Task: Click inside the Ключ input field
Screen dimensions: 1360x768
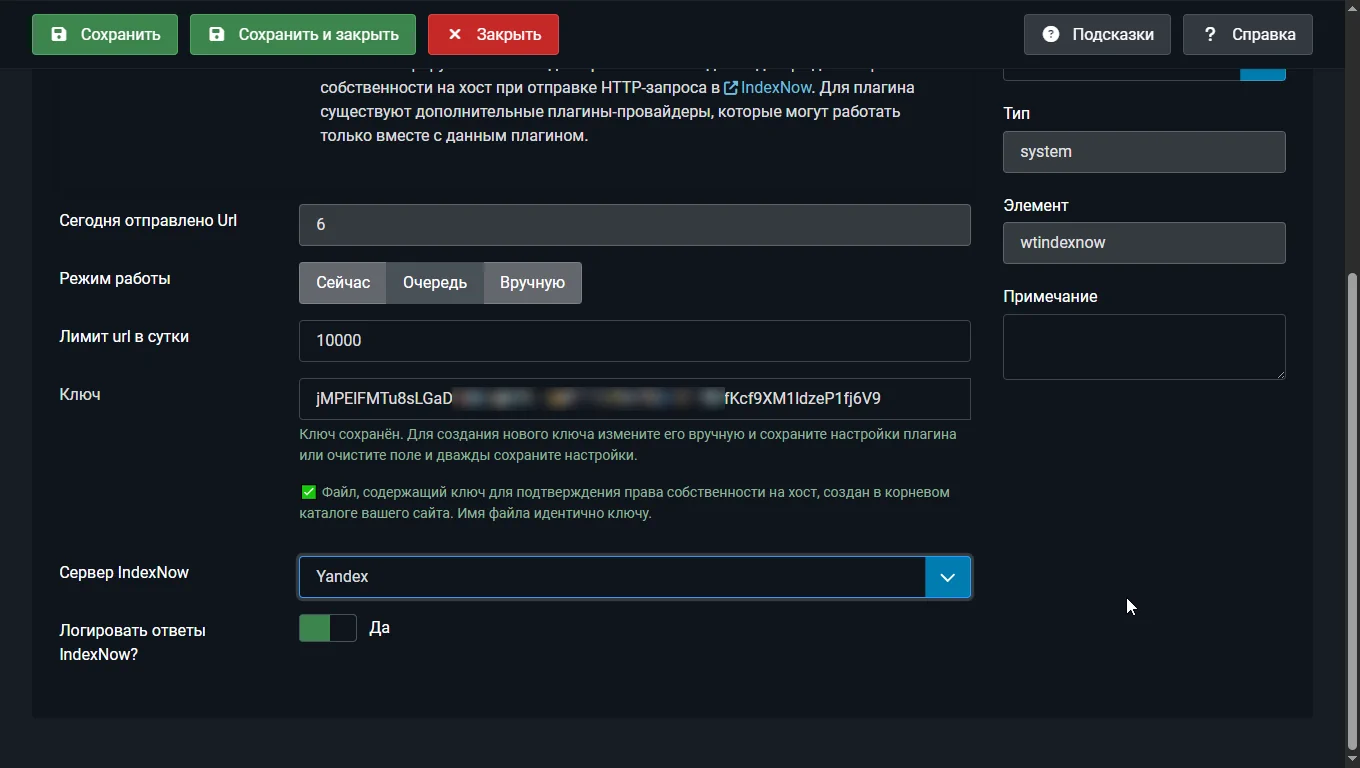Action: (x=634, y=399)
